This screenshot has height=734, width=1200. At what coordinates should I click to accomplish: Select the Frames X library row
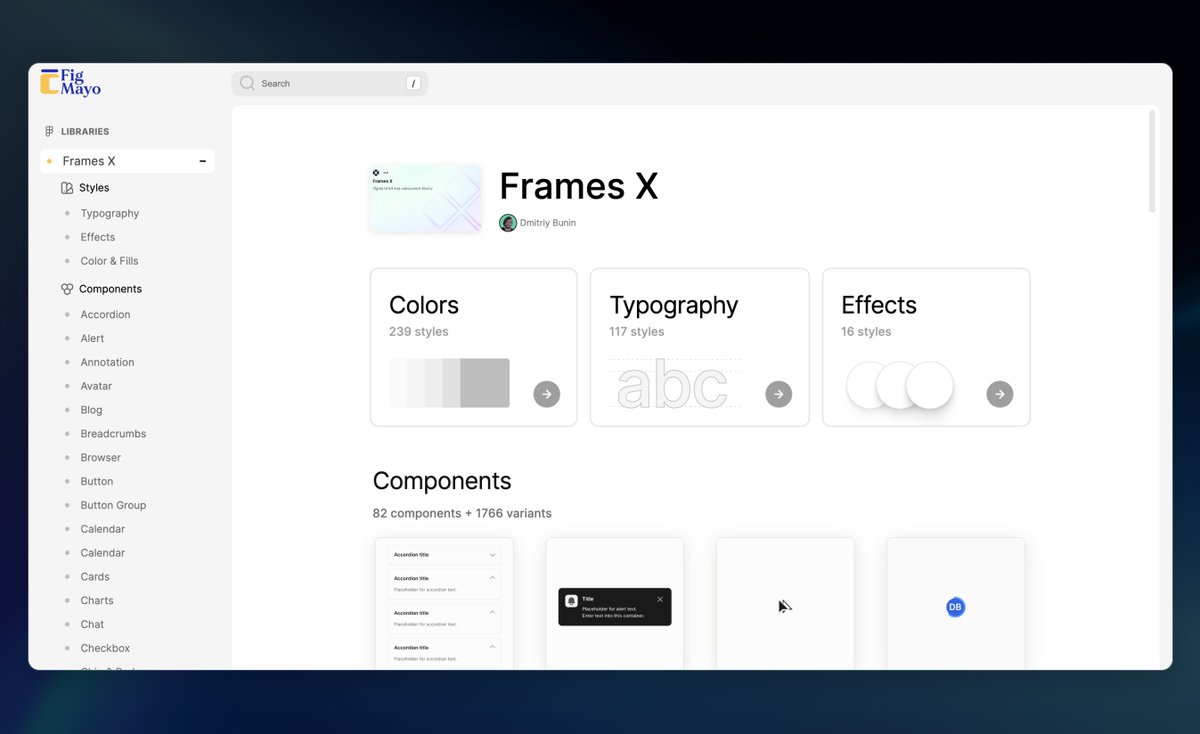pos(127,161)
